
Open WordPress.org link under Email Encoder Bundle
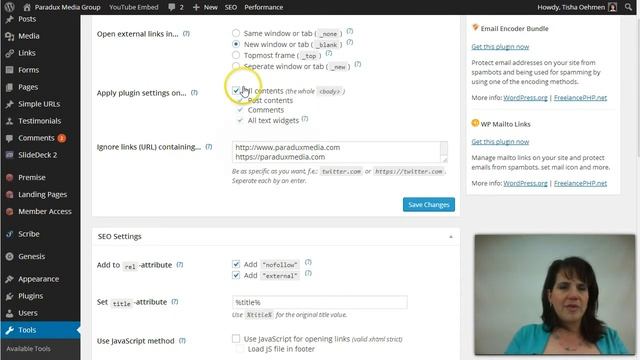[x=525, y=98]
